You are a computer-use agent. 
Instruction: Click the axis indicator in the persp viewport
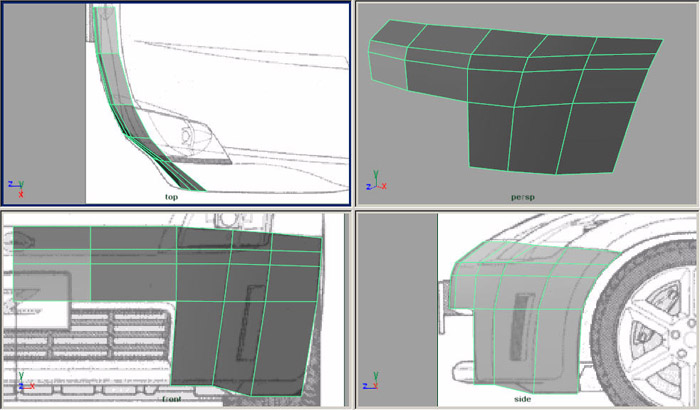pos(375,183)
